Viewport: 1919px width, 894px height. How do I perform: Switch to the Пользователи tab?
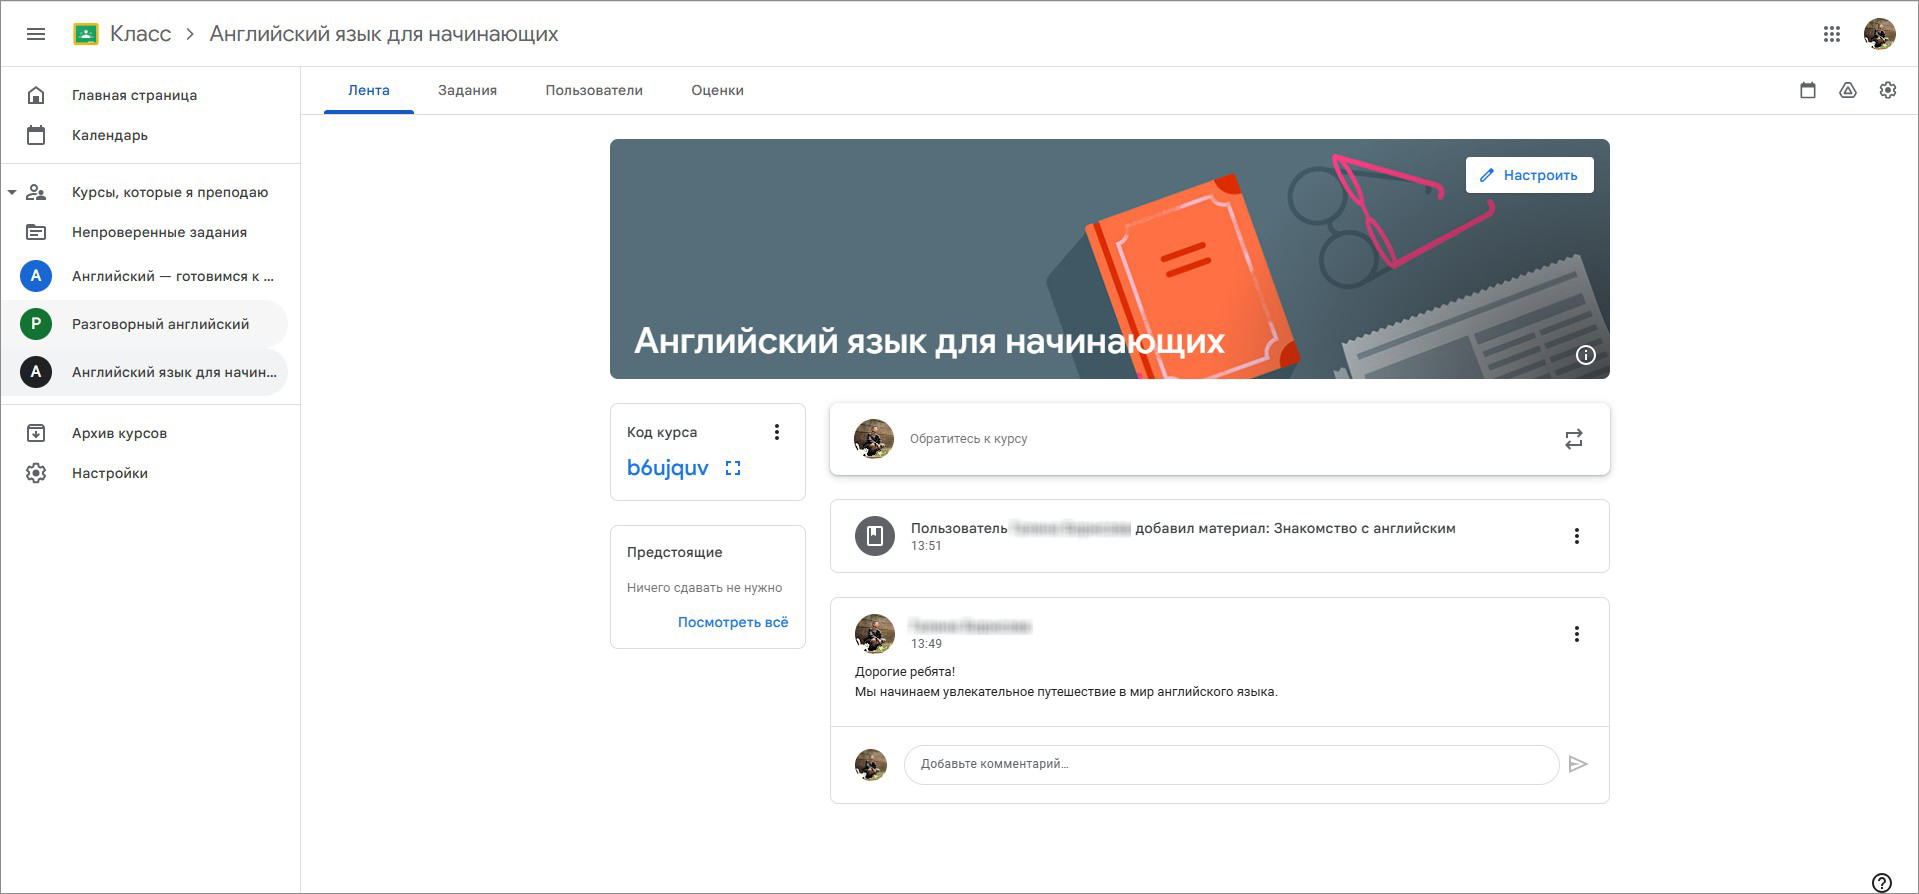point(594,90)
